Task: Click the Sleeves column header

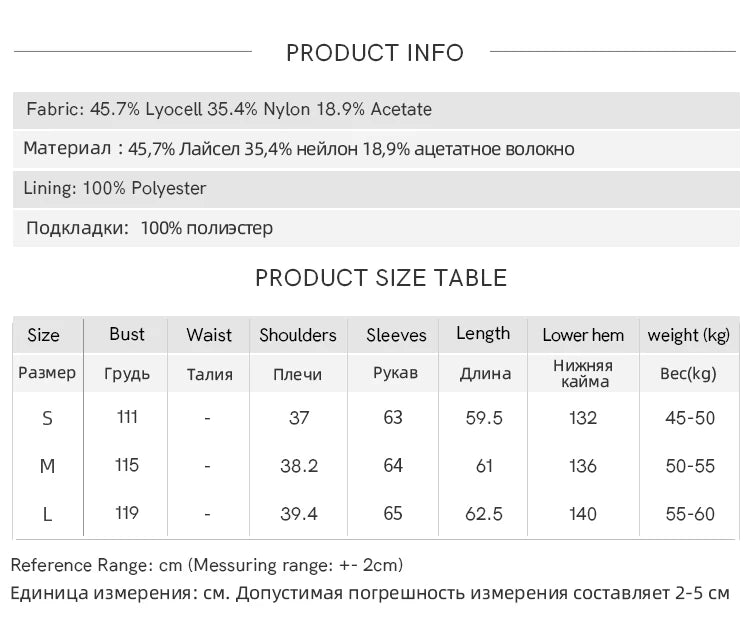Action: (x=396, y=335)
